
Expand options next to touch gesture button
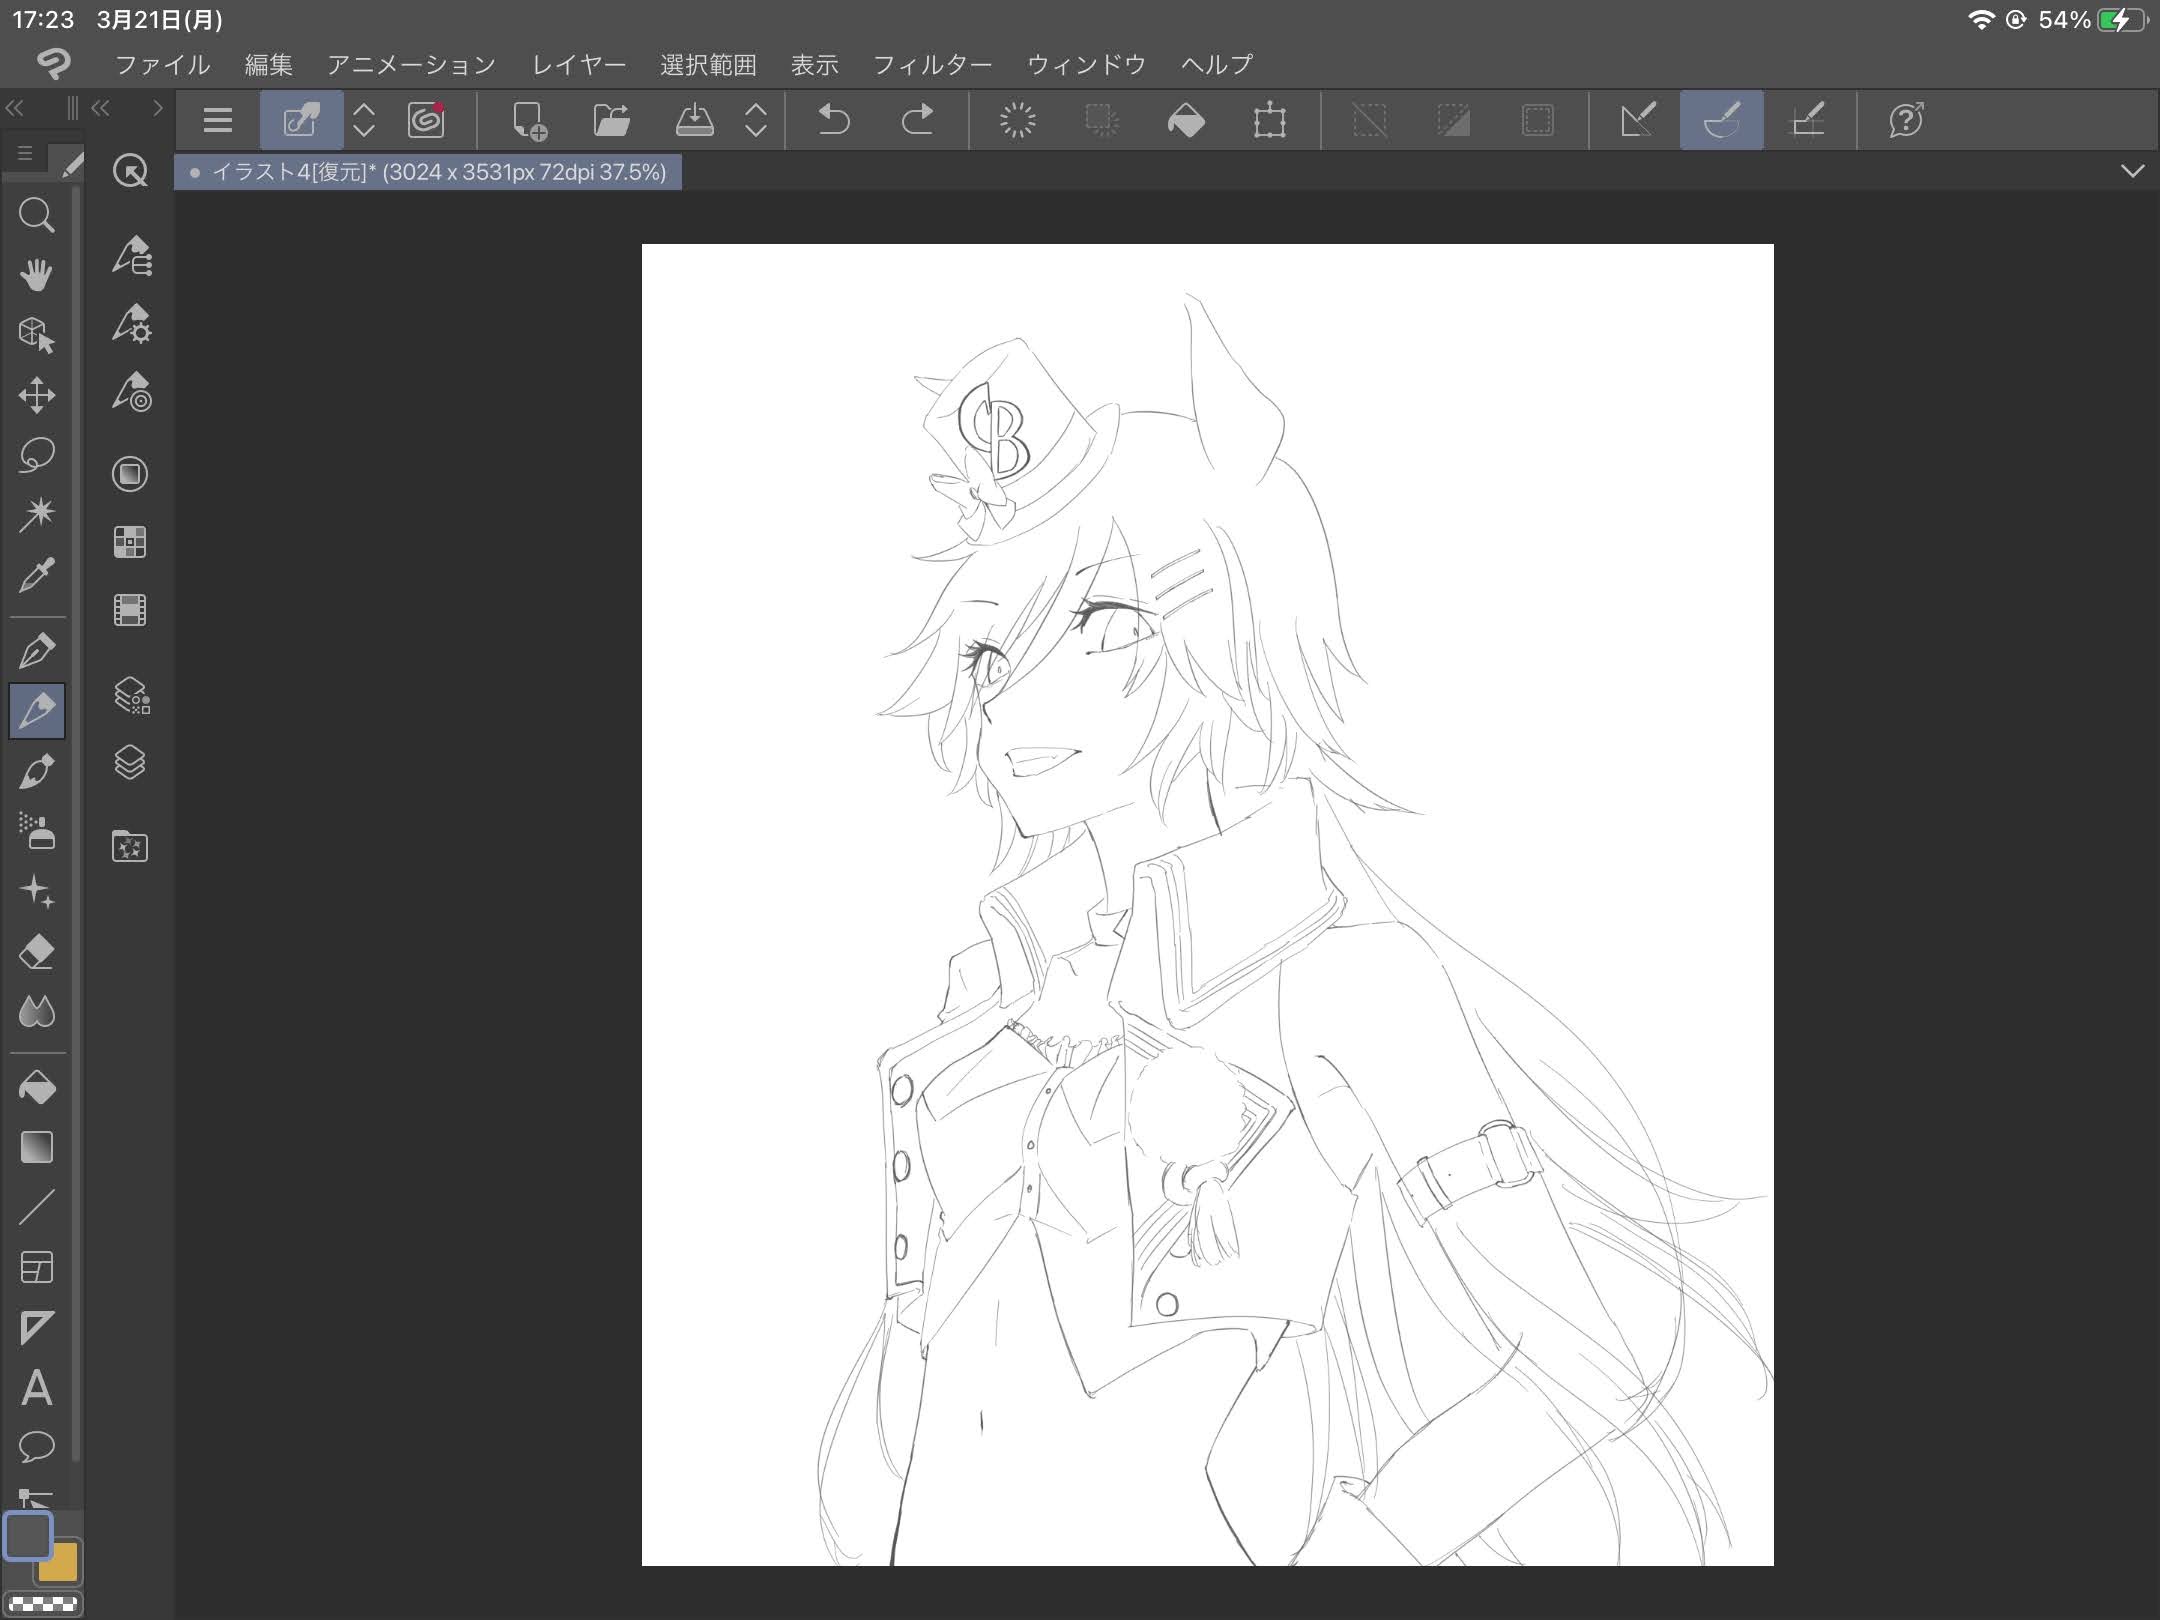(365, 120)
